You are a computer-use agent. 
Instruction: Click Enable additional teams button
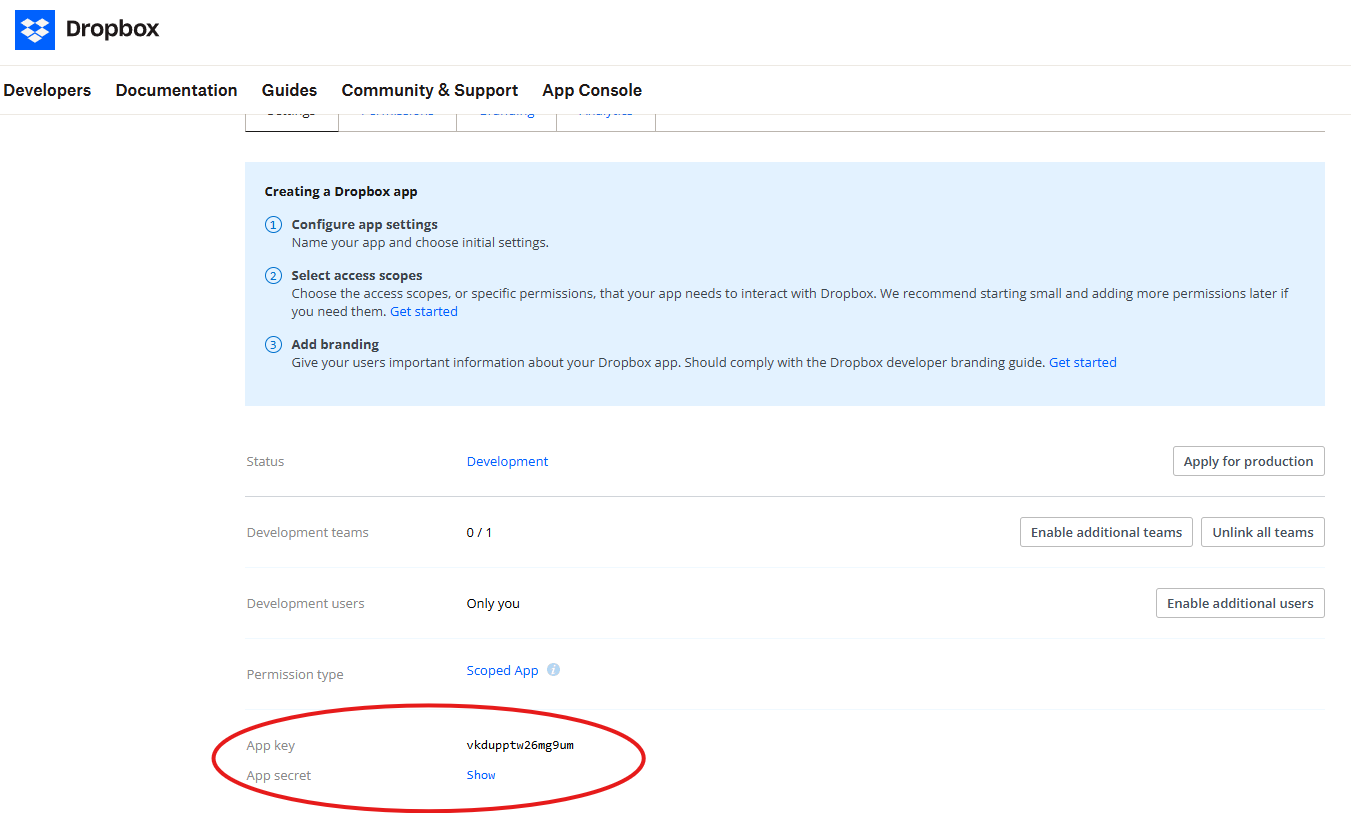tap(1106, 532)
